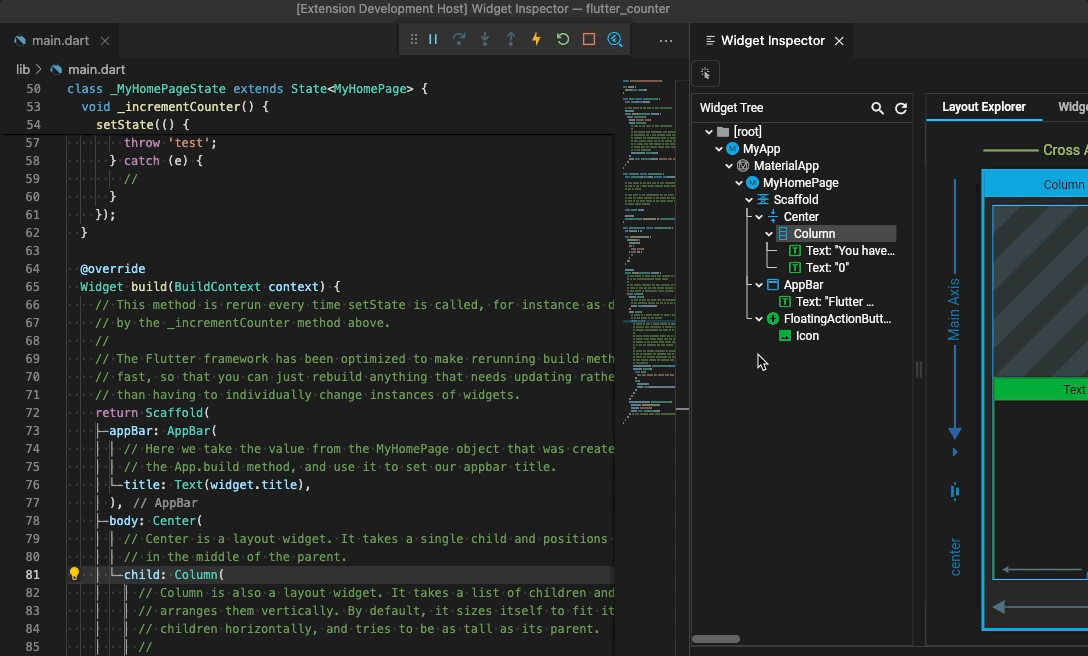
Task: Collapse the Column node
Action: tap(769, 234)
